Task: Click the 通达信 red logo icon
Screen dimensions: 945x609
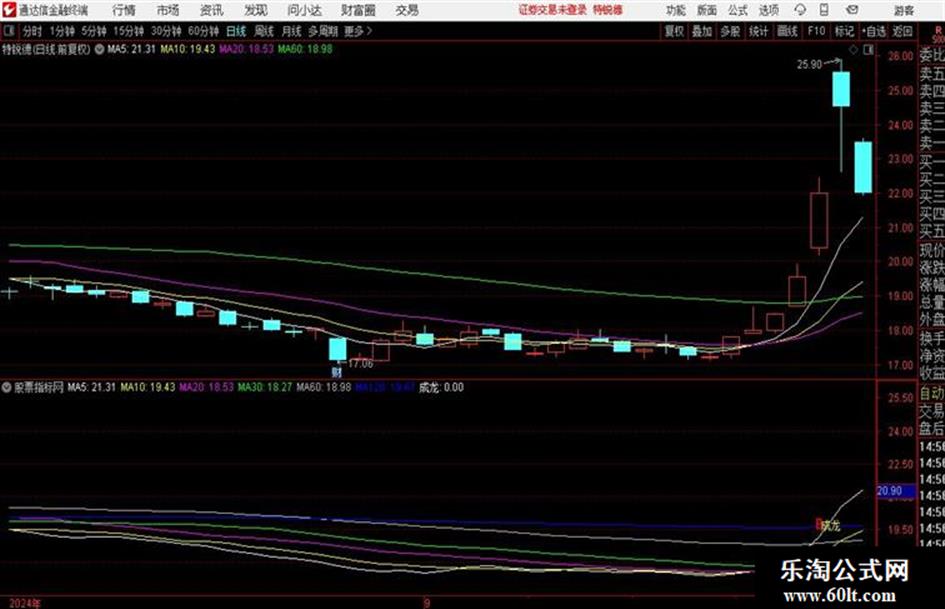Action: [9, 10]
